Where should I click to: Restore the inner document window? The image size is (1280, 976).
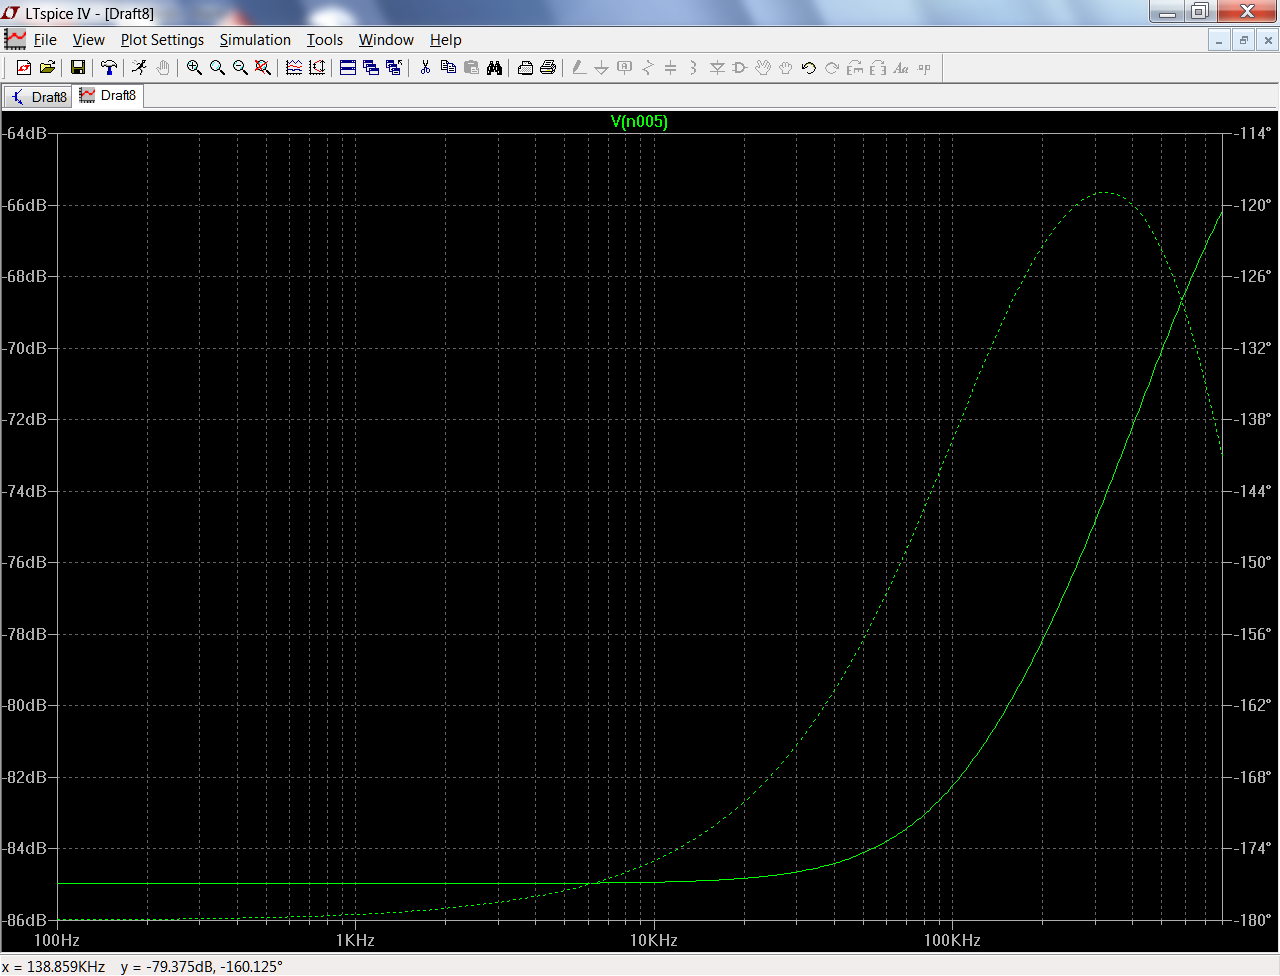(1243, 40)
